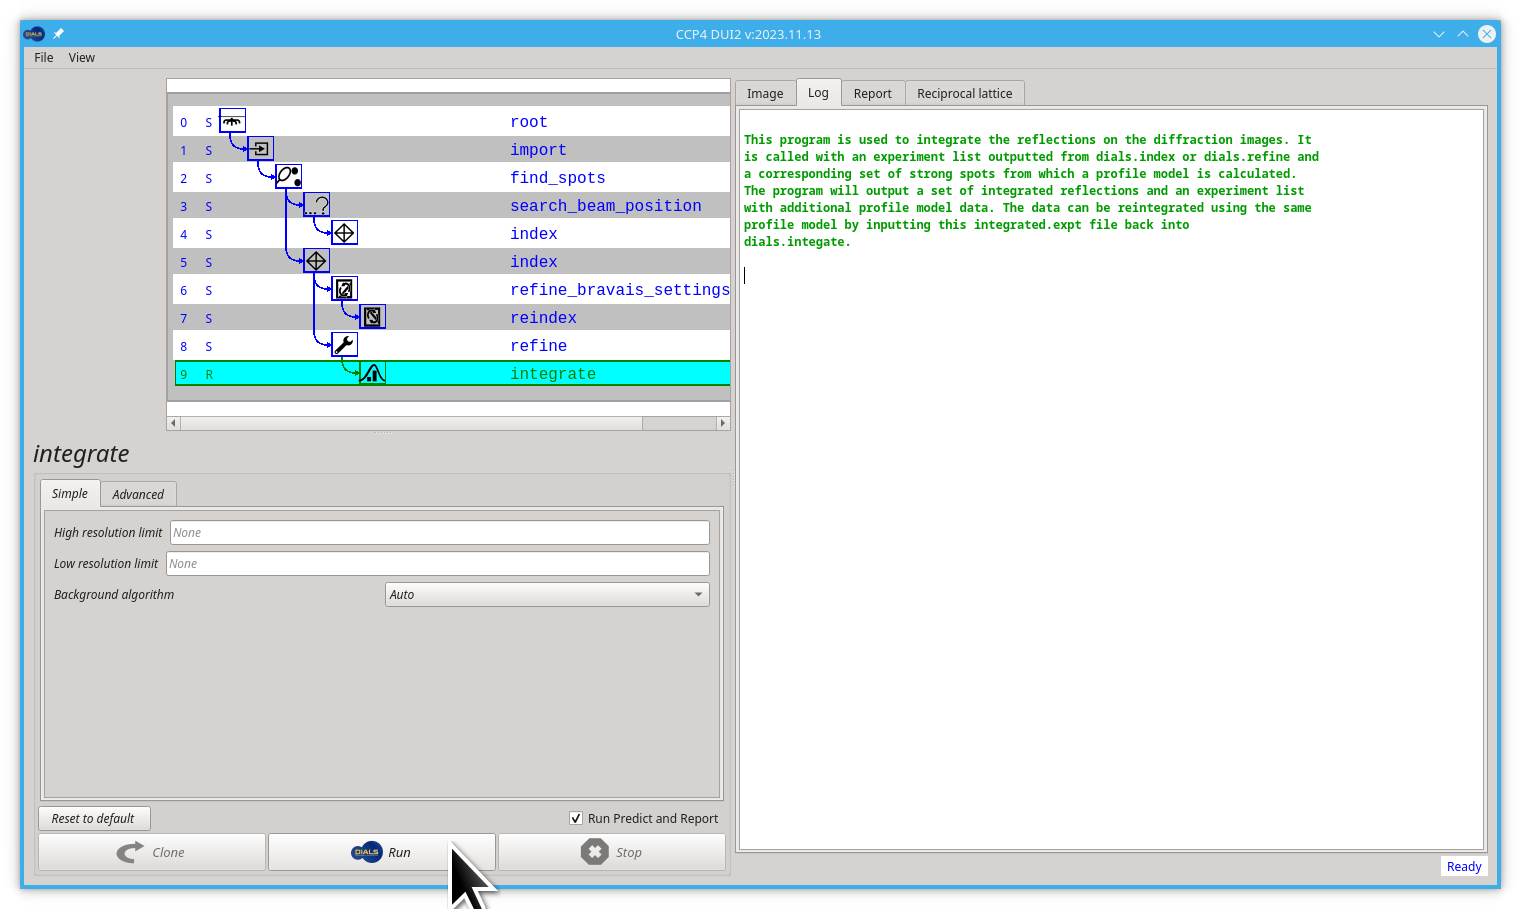
Task: Select the 'find_spots' row label
Action: (558, 178)
